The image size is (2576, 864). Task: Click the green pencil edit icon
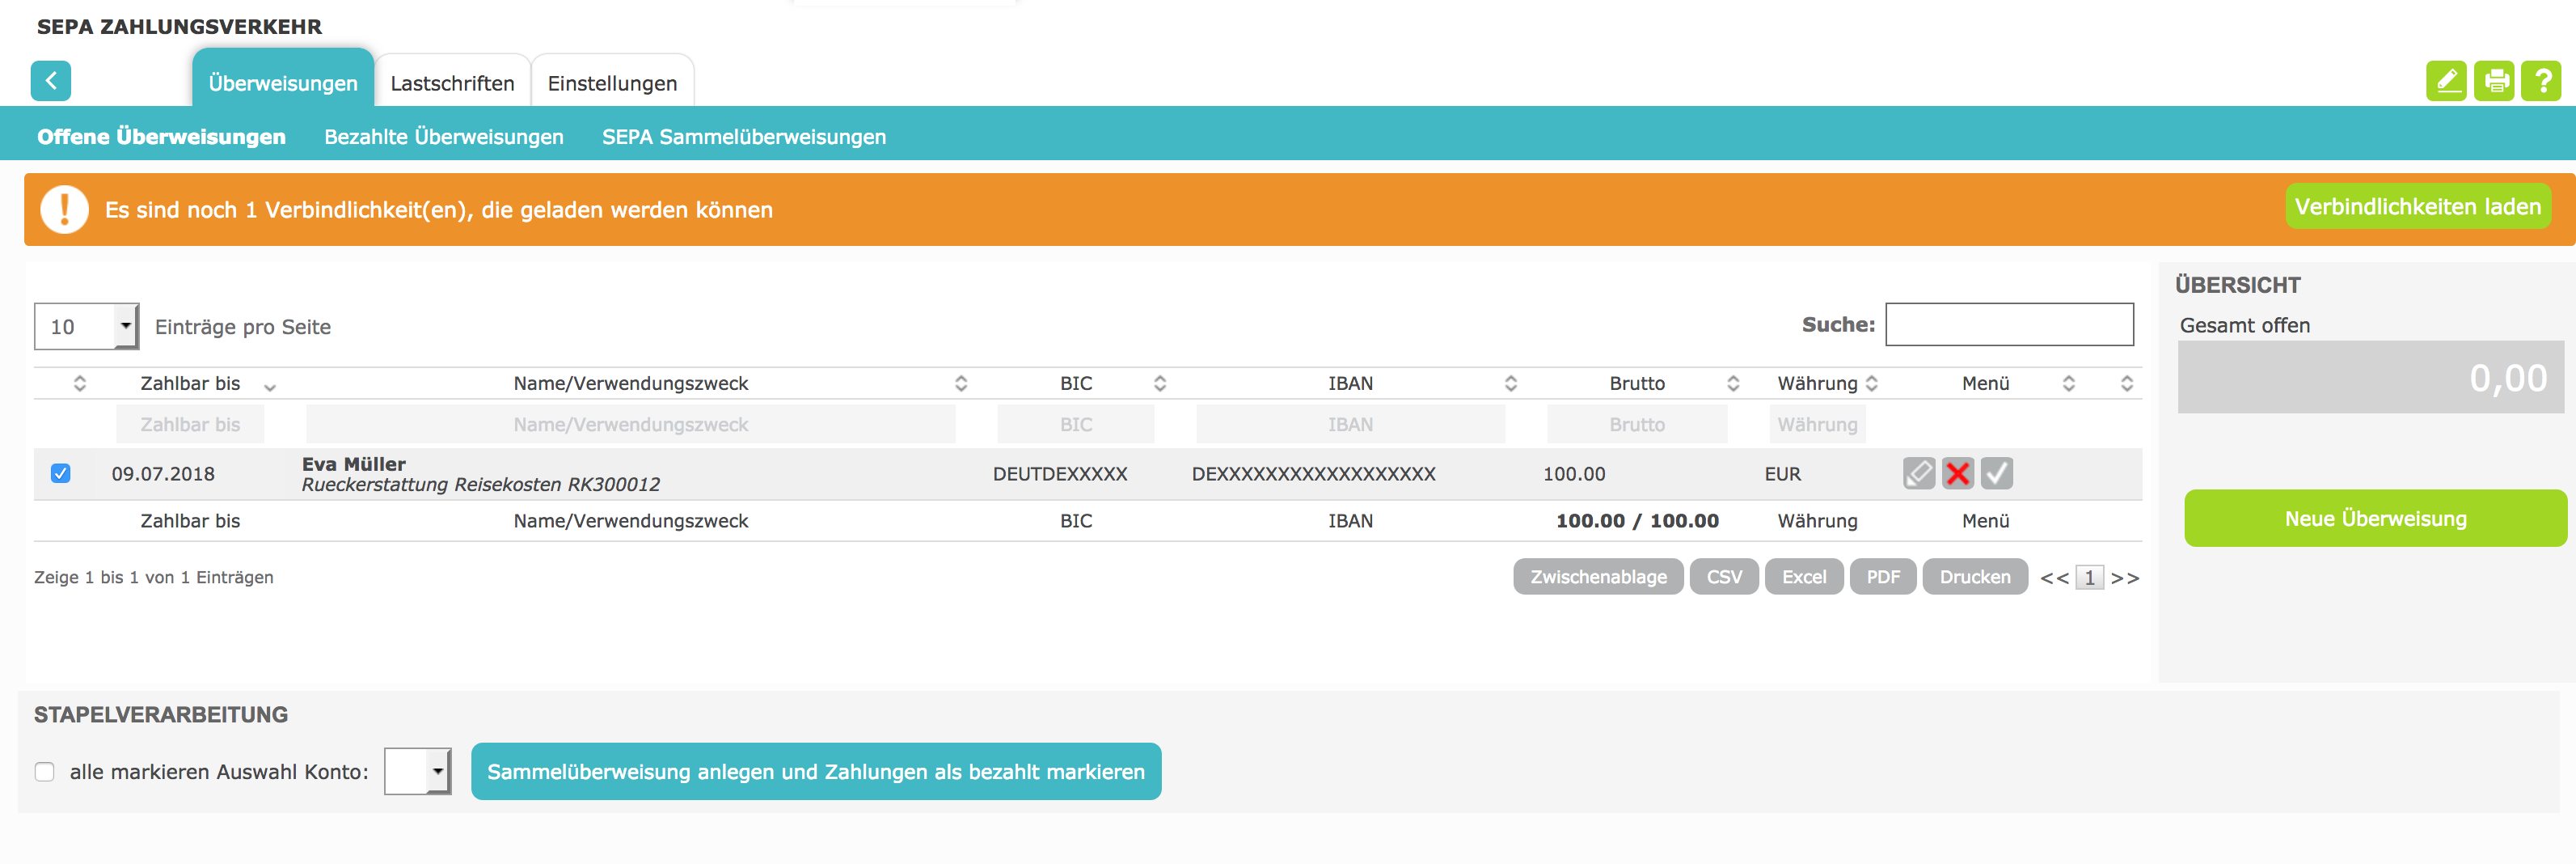tap(2446, 81)
